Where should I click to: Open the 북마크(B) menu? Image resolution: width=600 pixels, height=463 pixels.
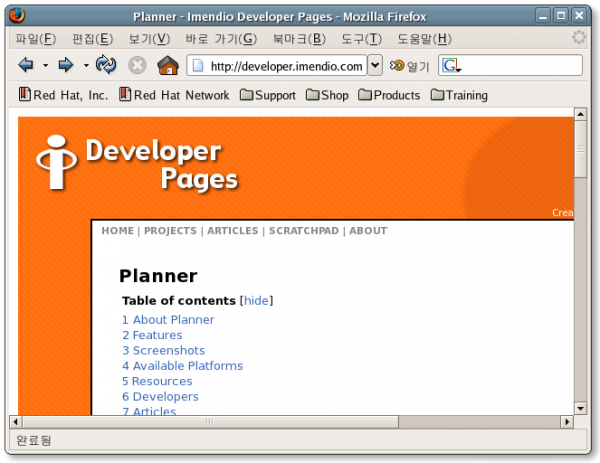(x=299, y=39)
